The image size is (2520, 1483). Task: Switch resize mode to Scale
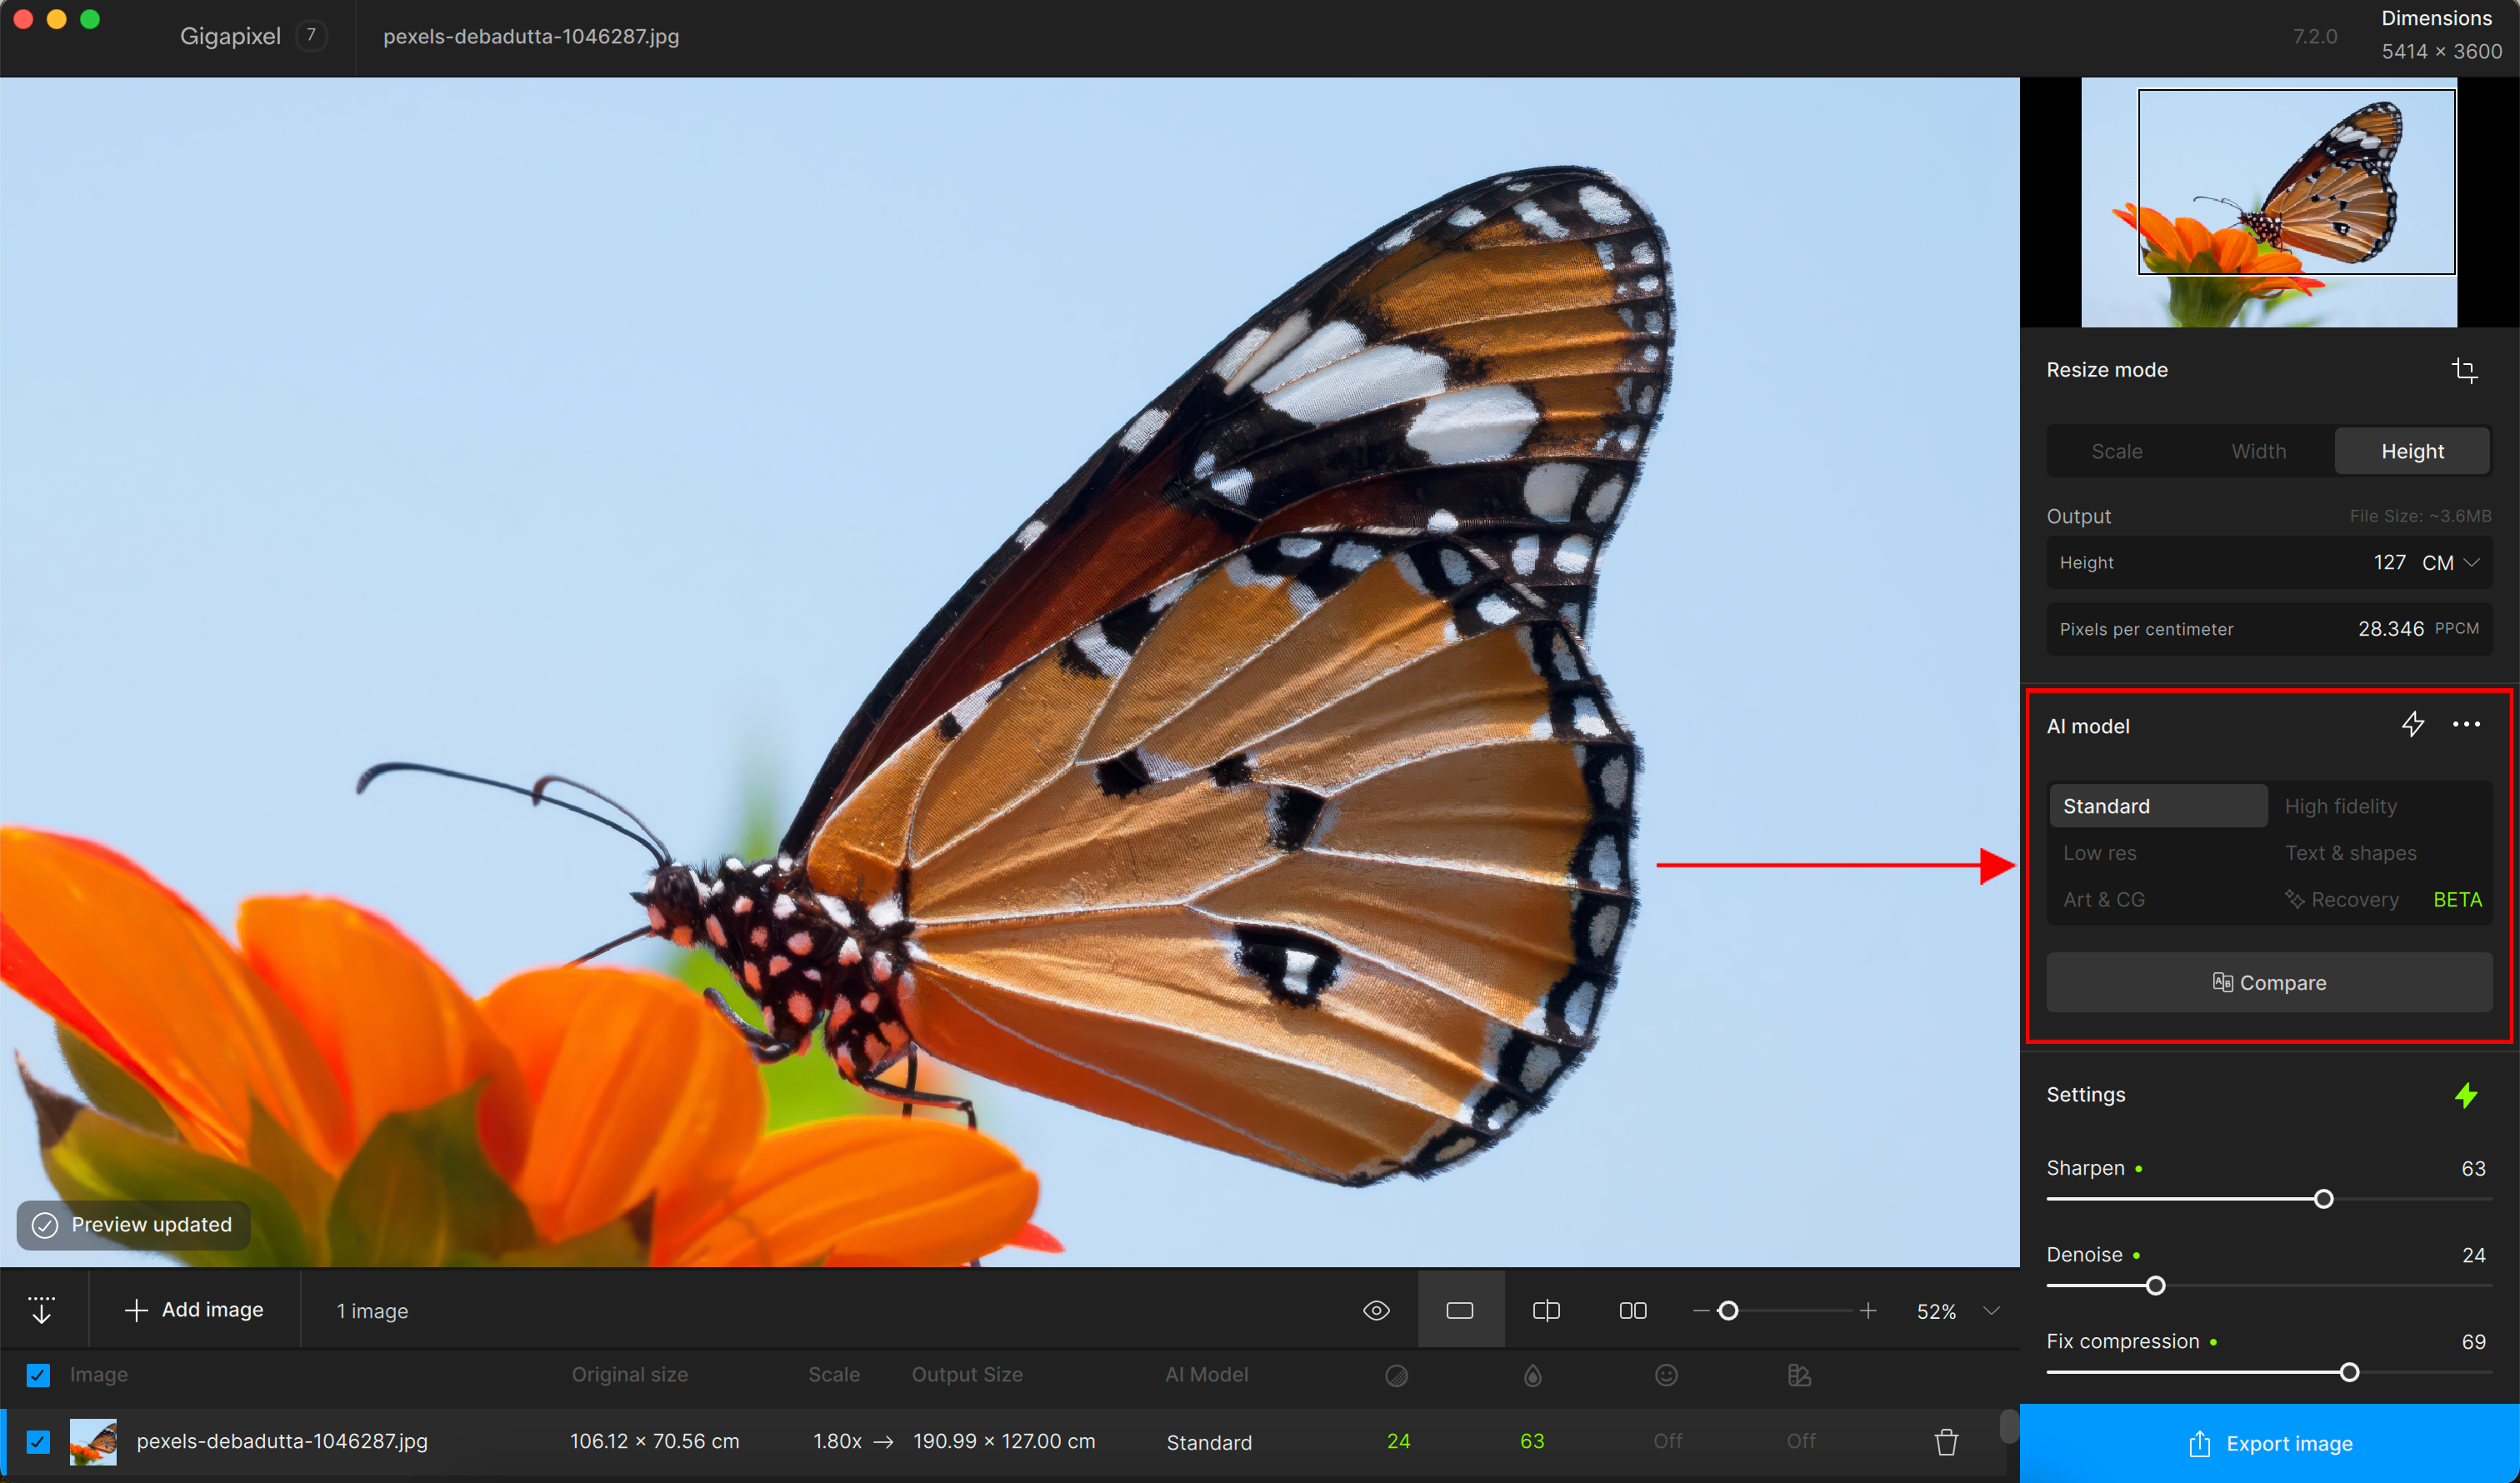tap(2117, 451)
